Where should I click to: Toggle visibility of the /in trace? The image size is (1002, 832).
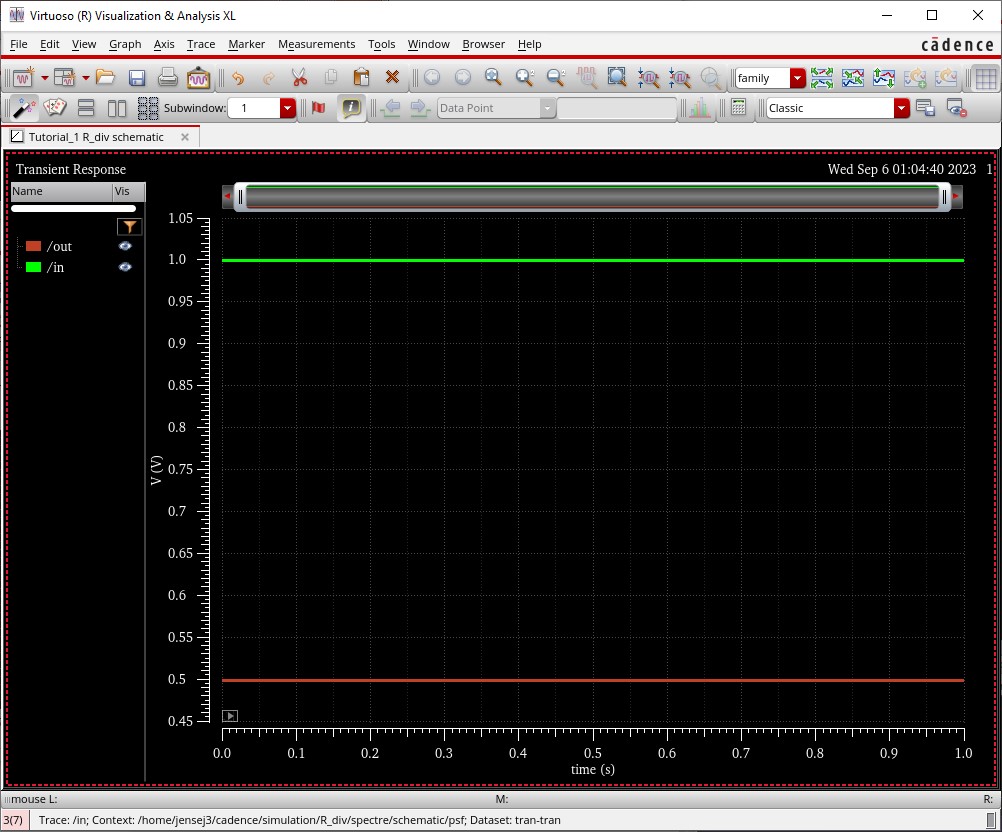click(x=125, y=267)
